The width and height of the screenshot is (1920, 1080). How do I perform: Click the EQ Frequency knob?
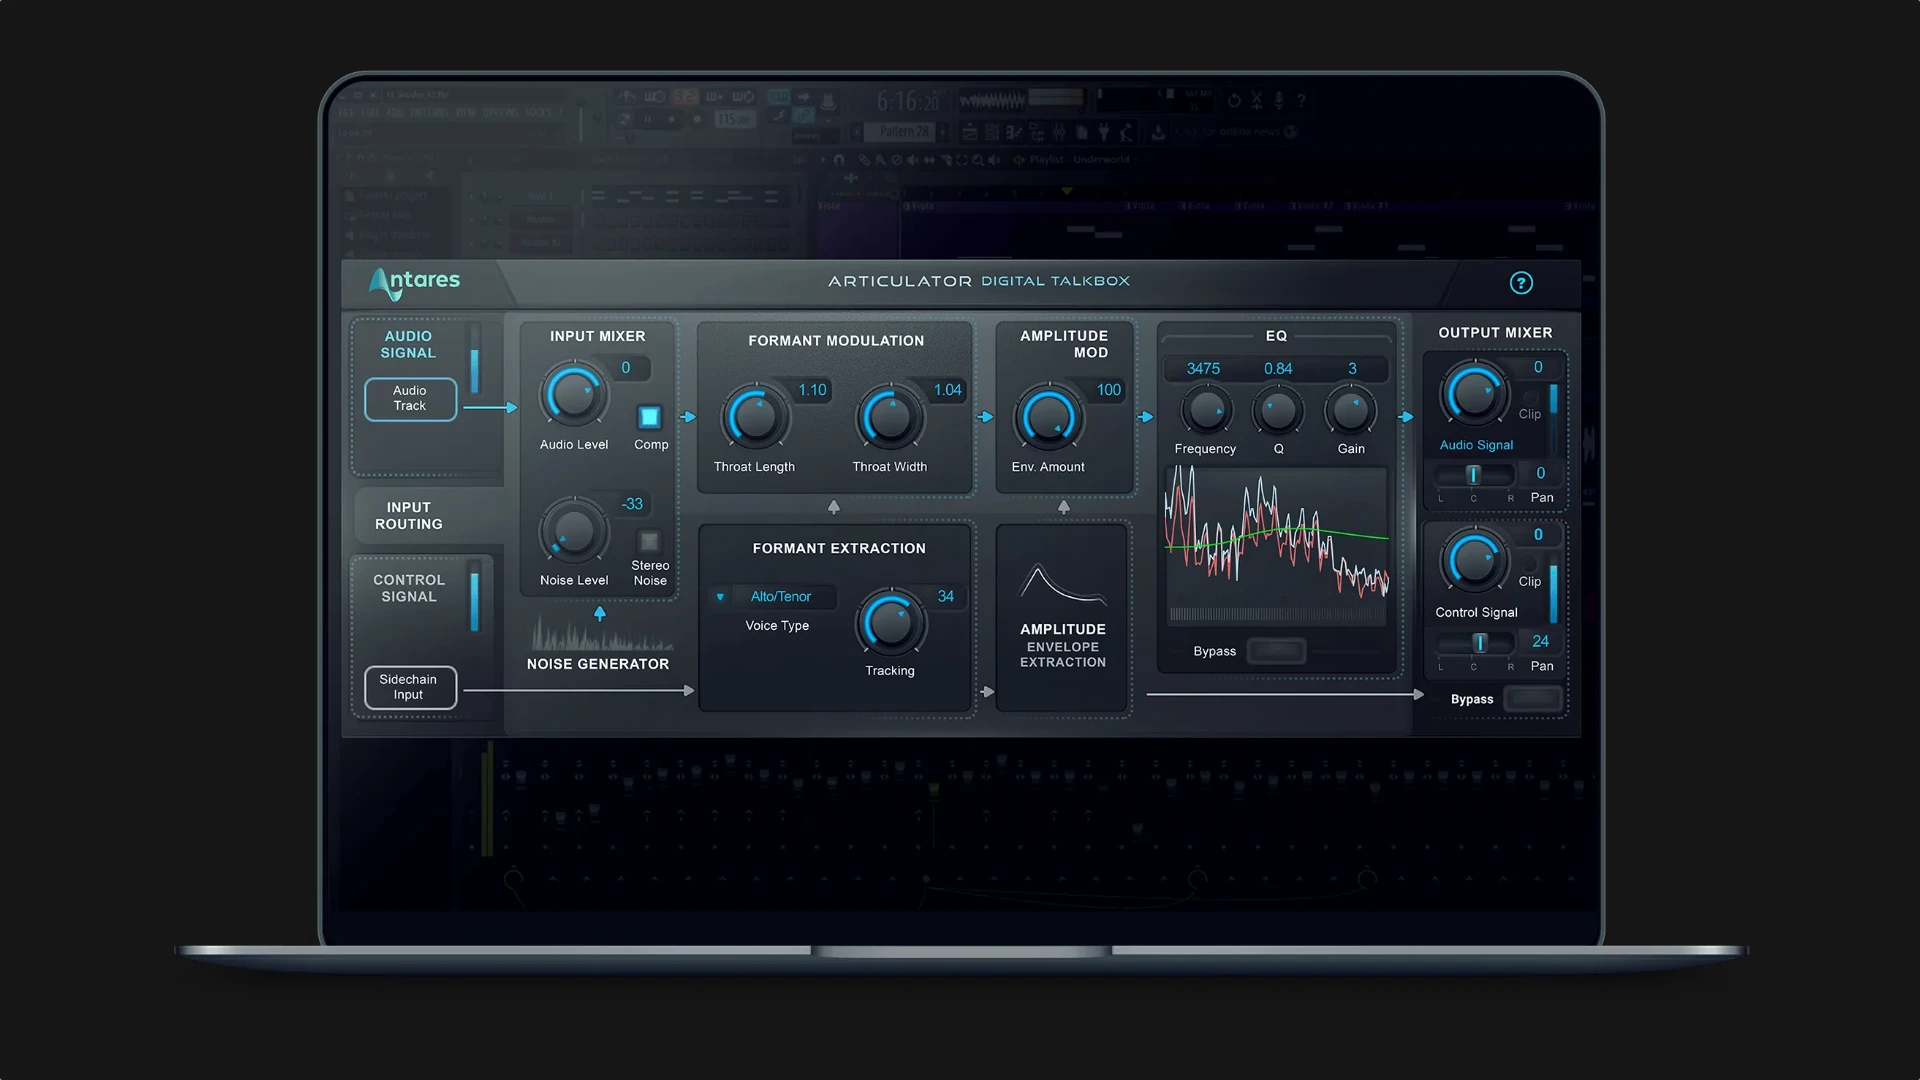pyautogui.click(x=1206, y=410)
